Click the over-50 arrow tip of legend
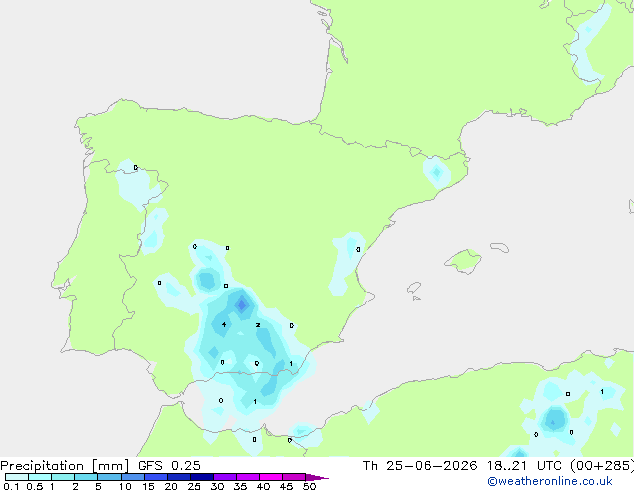The height and width of the screenshot is (490, 634). [317, 477]
